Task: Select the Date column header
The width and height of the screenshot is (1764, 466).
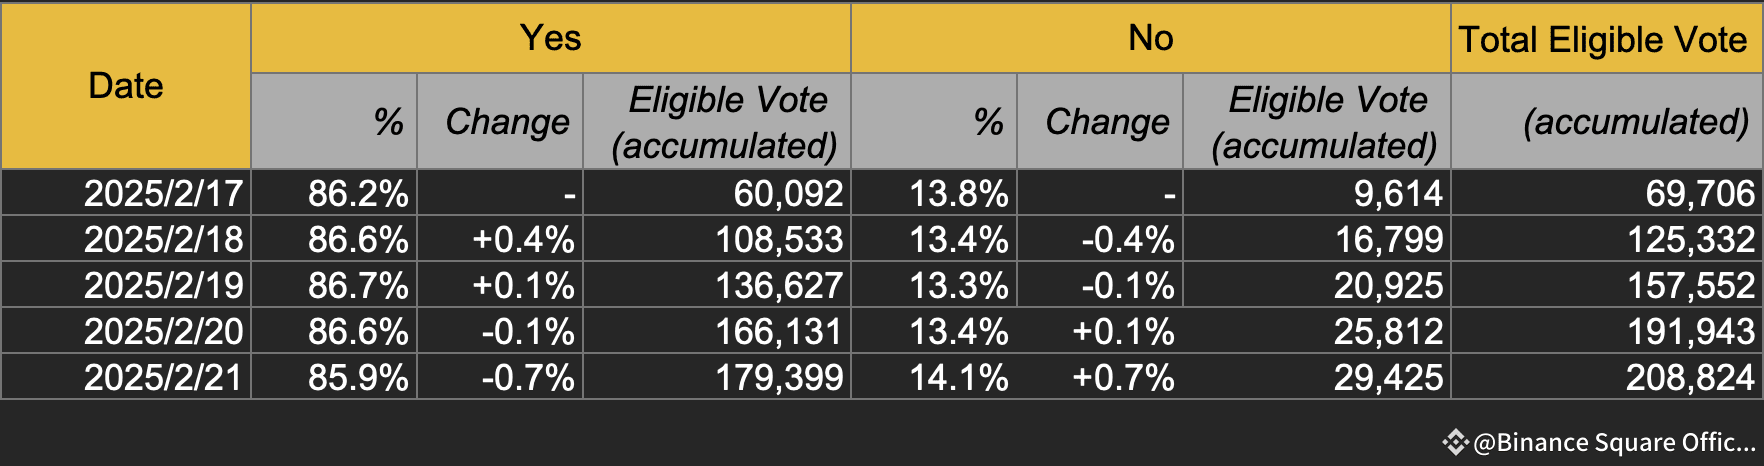Action: tap(126, 86)
